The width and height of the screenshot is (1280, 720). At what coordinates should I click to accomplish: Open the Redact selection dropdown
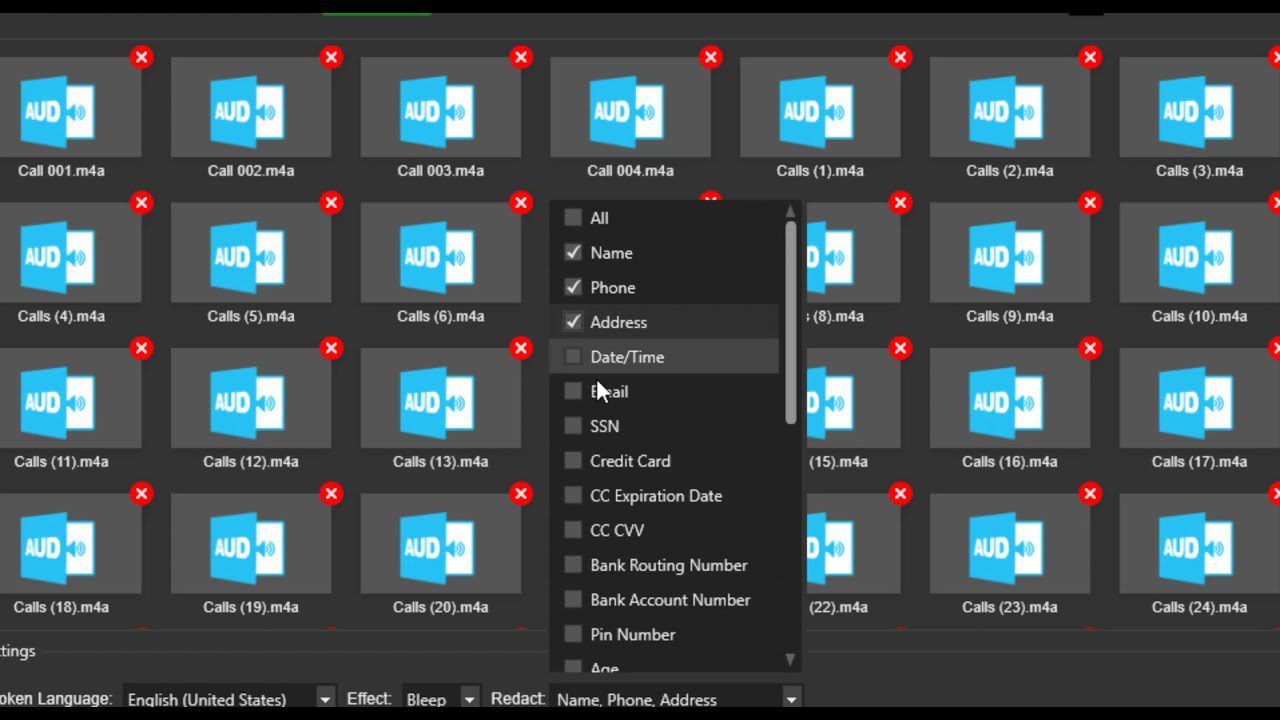790,698
